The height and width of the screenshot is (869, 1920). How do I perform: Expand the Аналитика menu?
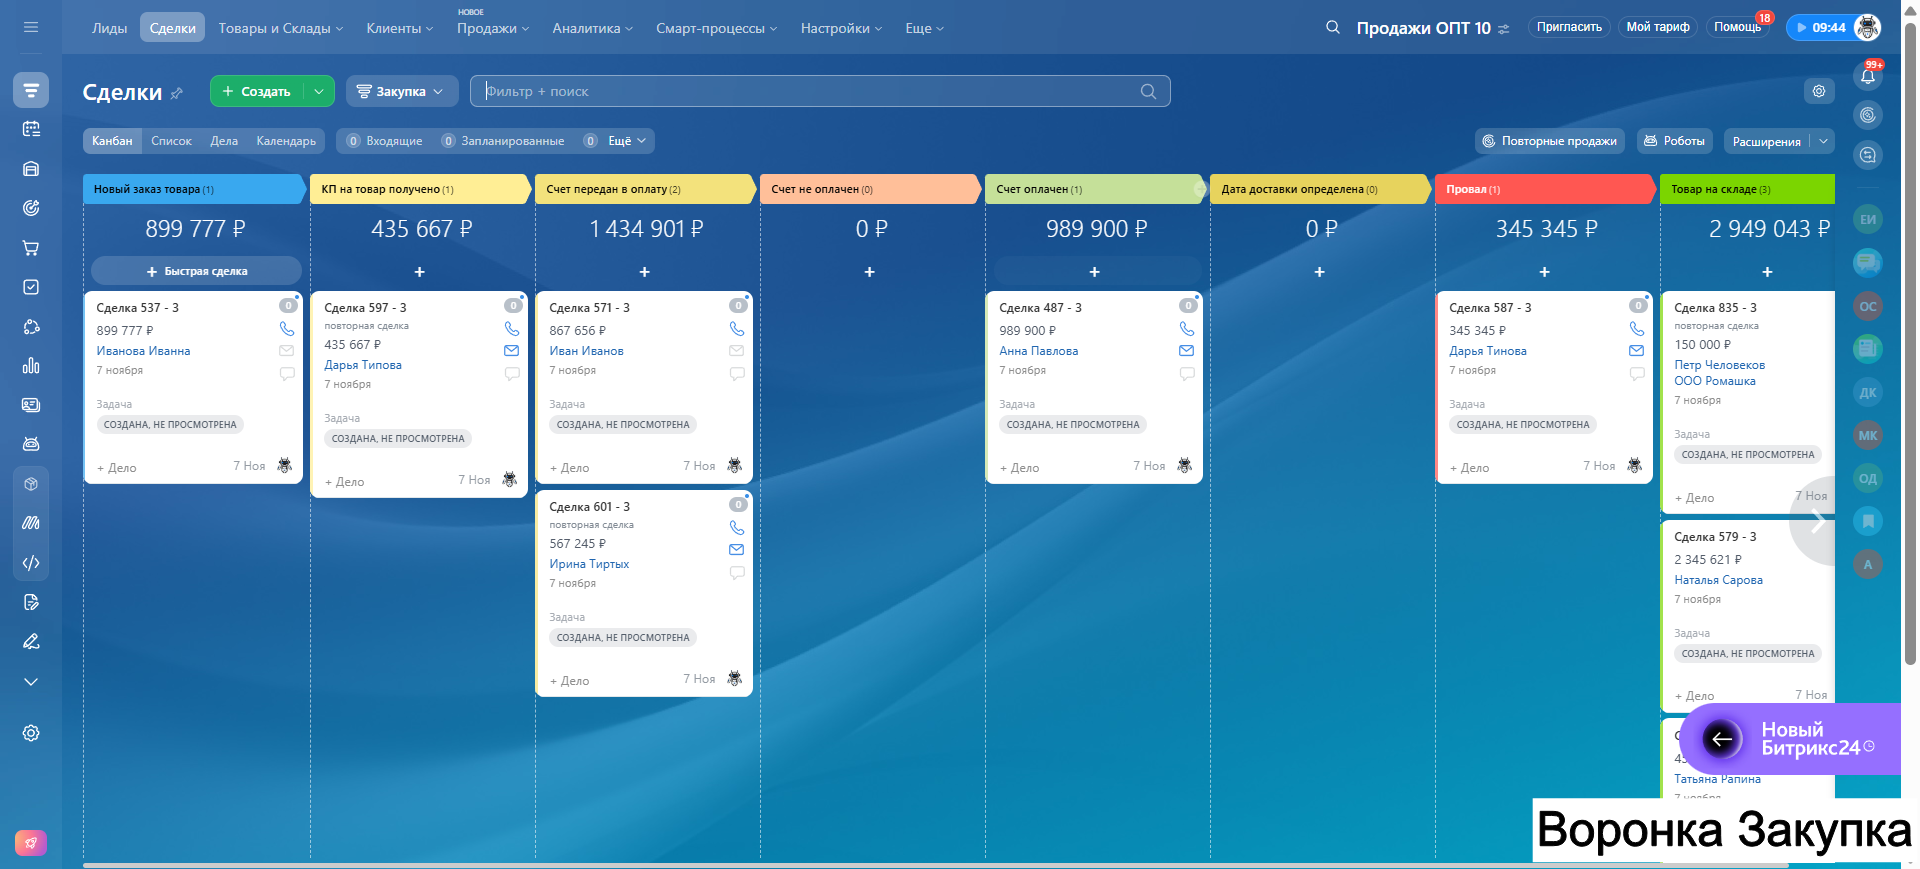[x=593, y=28]
